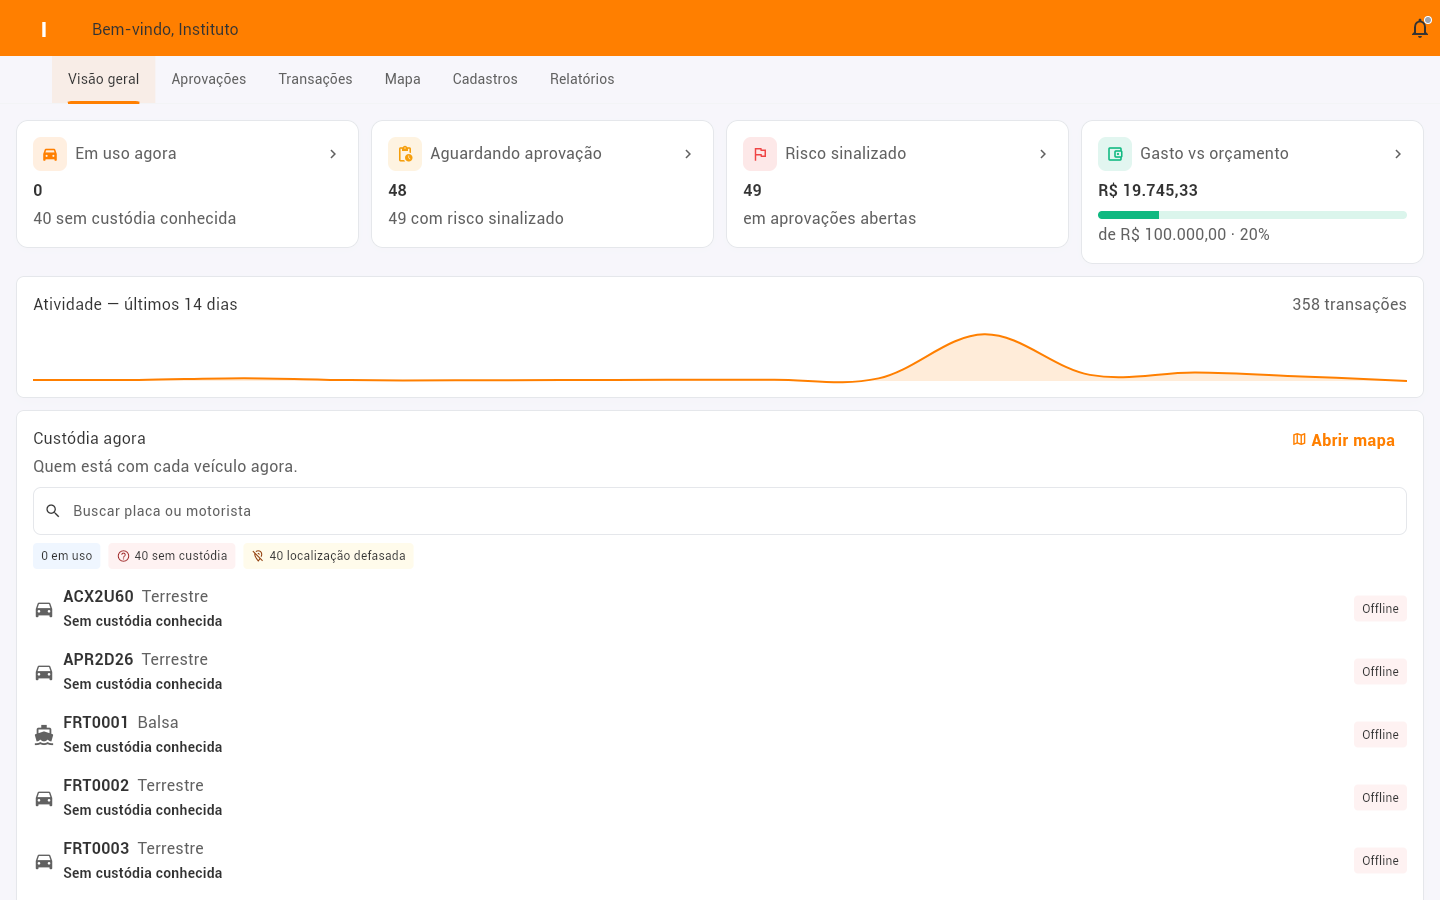This screenshot has width=1440, height=900.
Task: Click '40 sem custódia conhecida' text
Action: click(135, 219)
